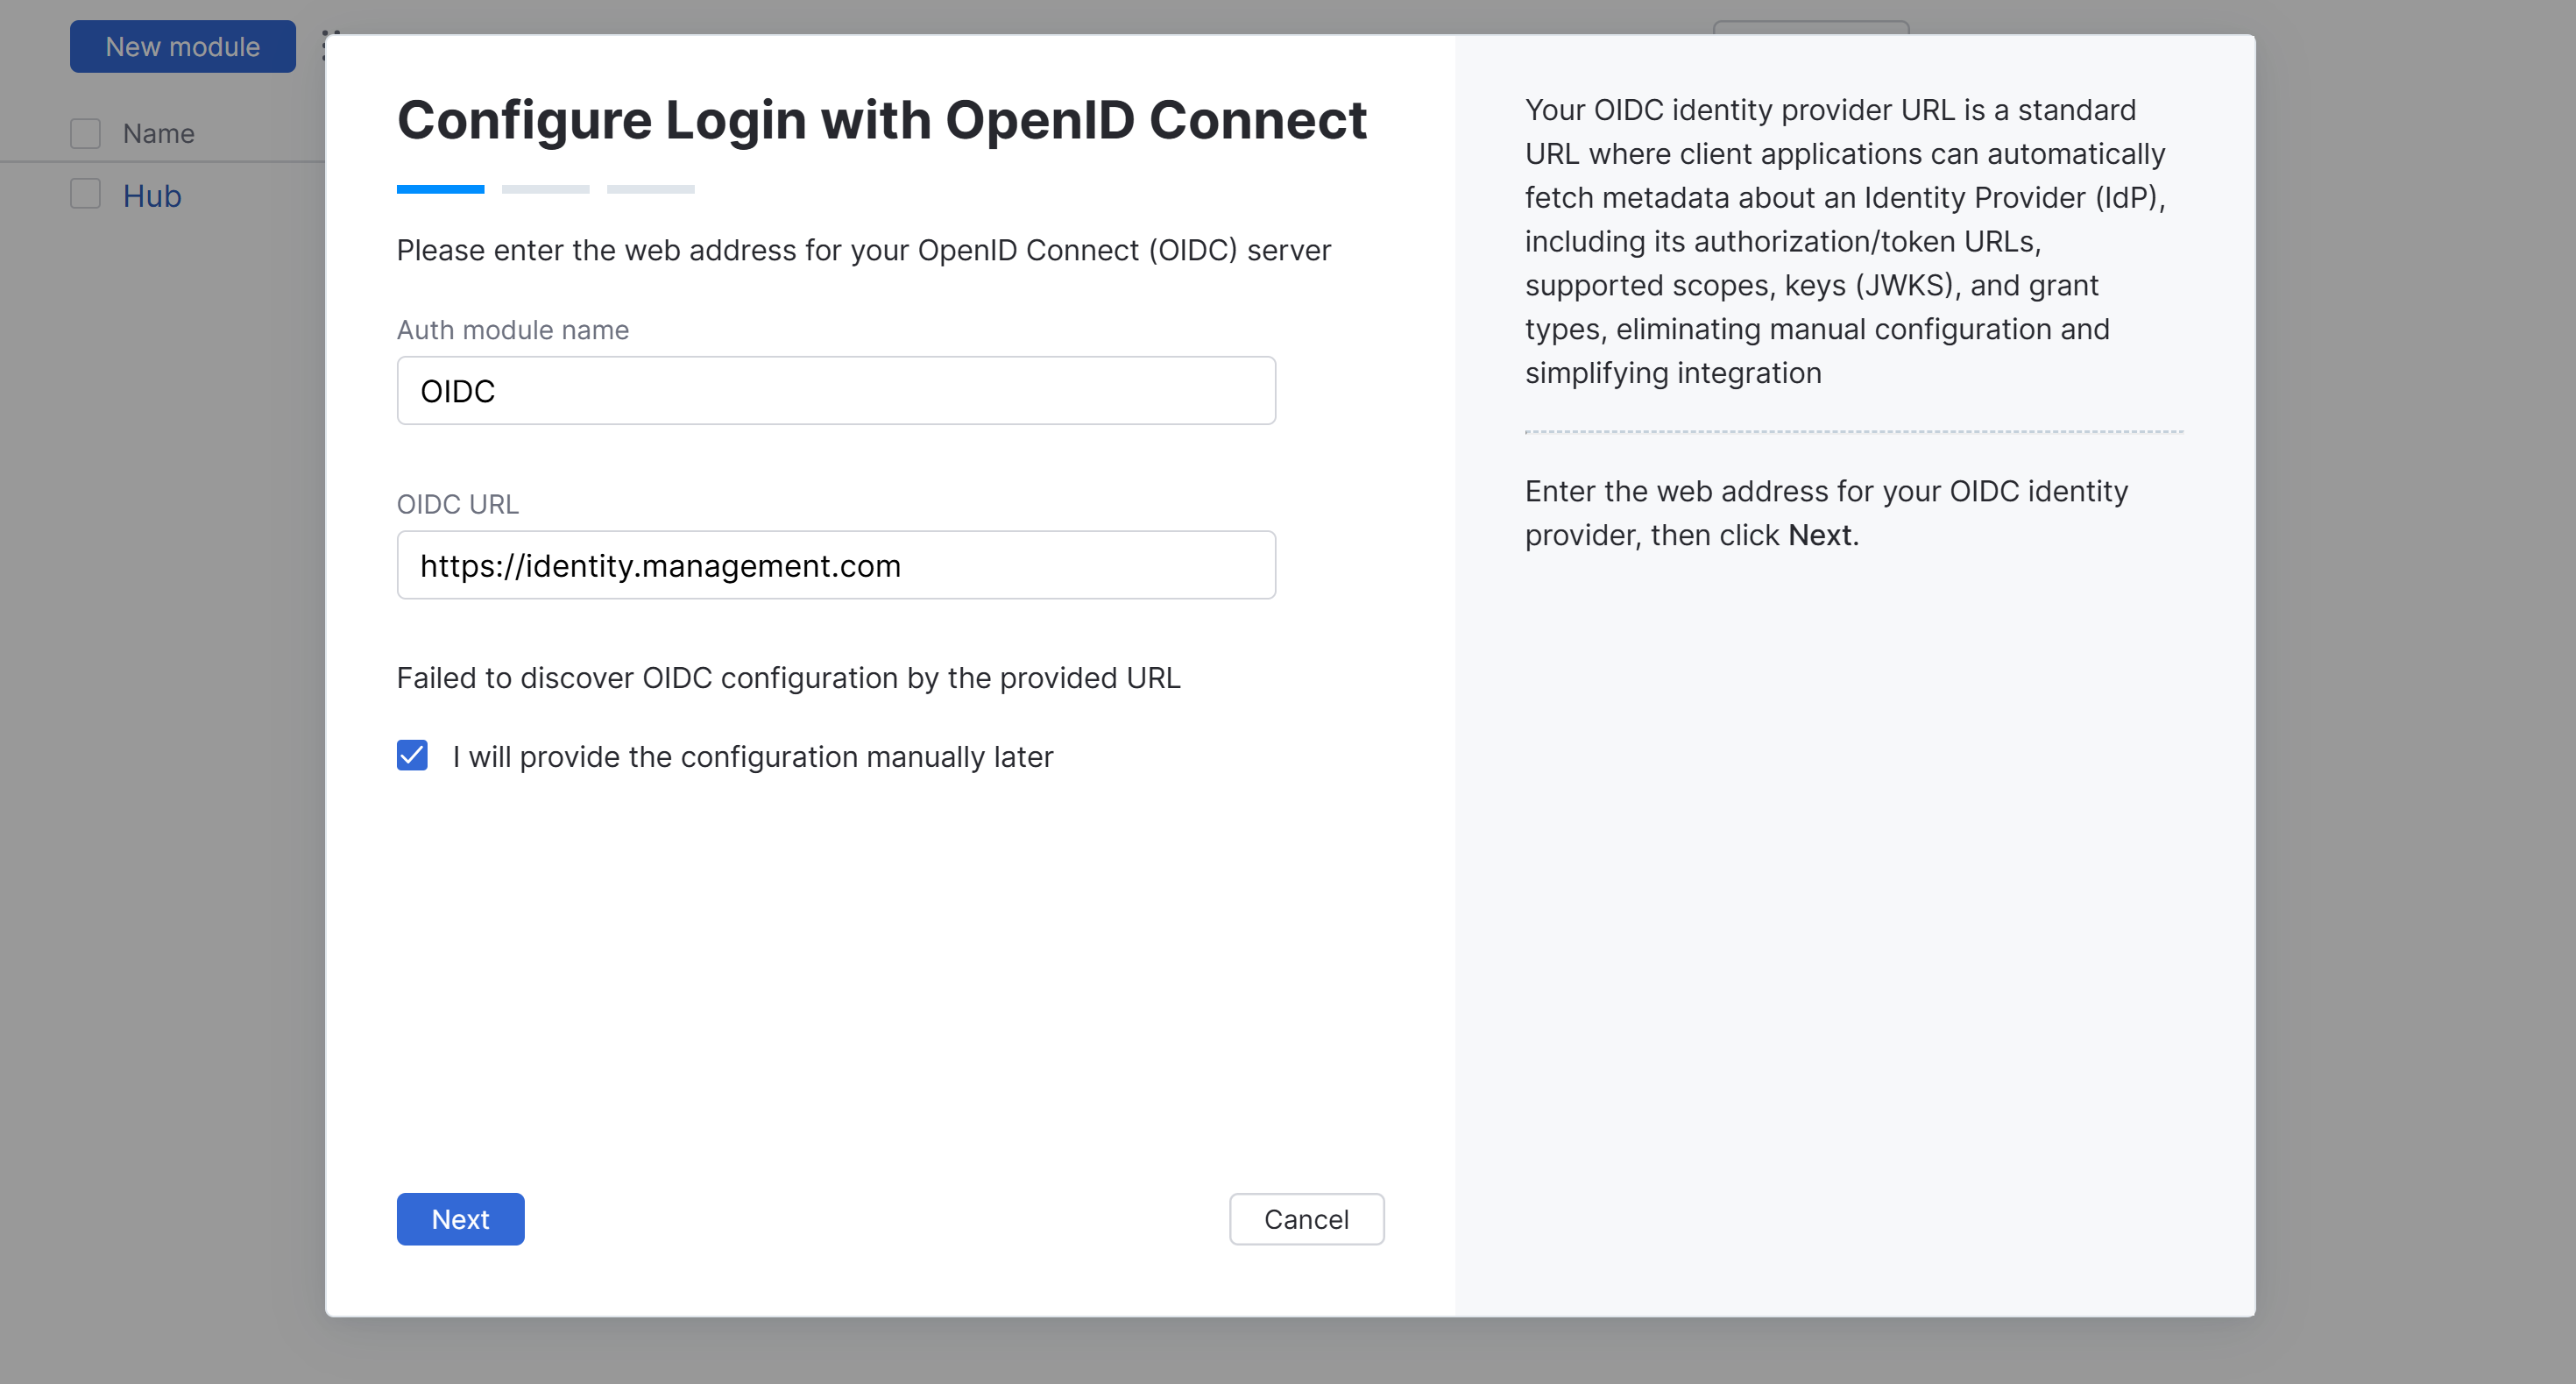Click Cancel to dismiss the wizard

1306,1219
